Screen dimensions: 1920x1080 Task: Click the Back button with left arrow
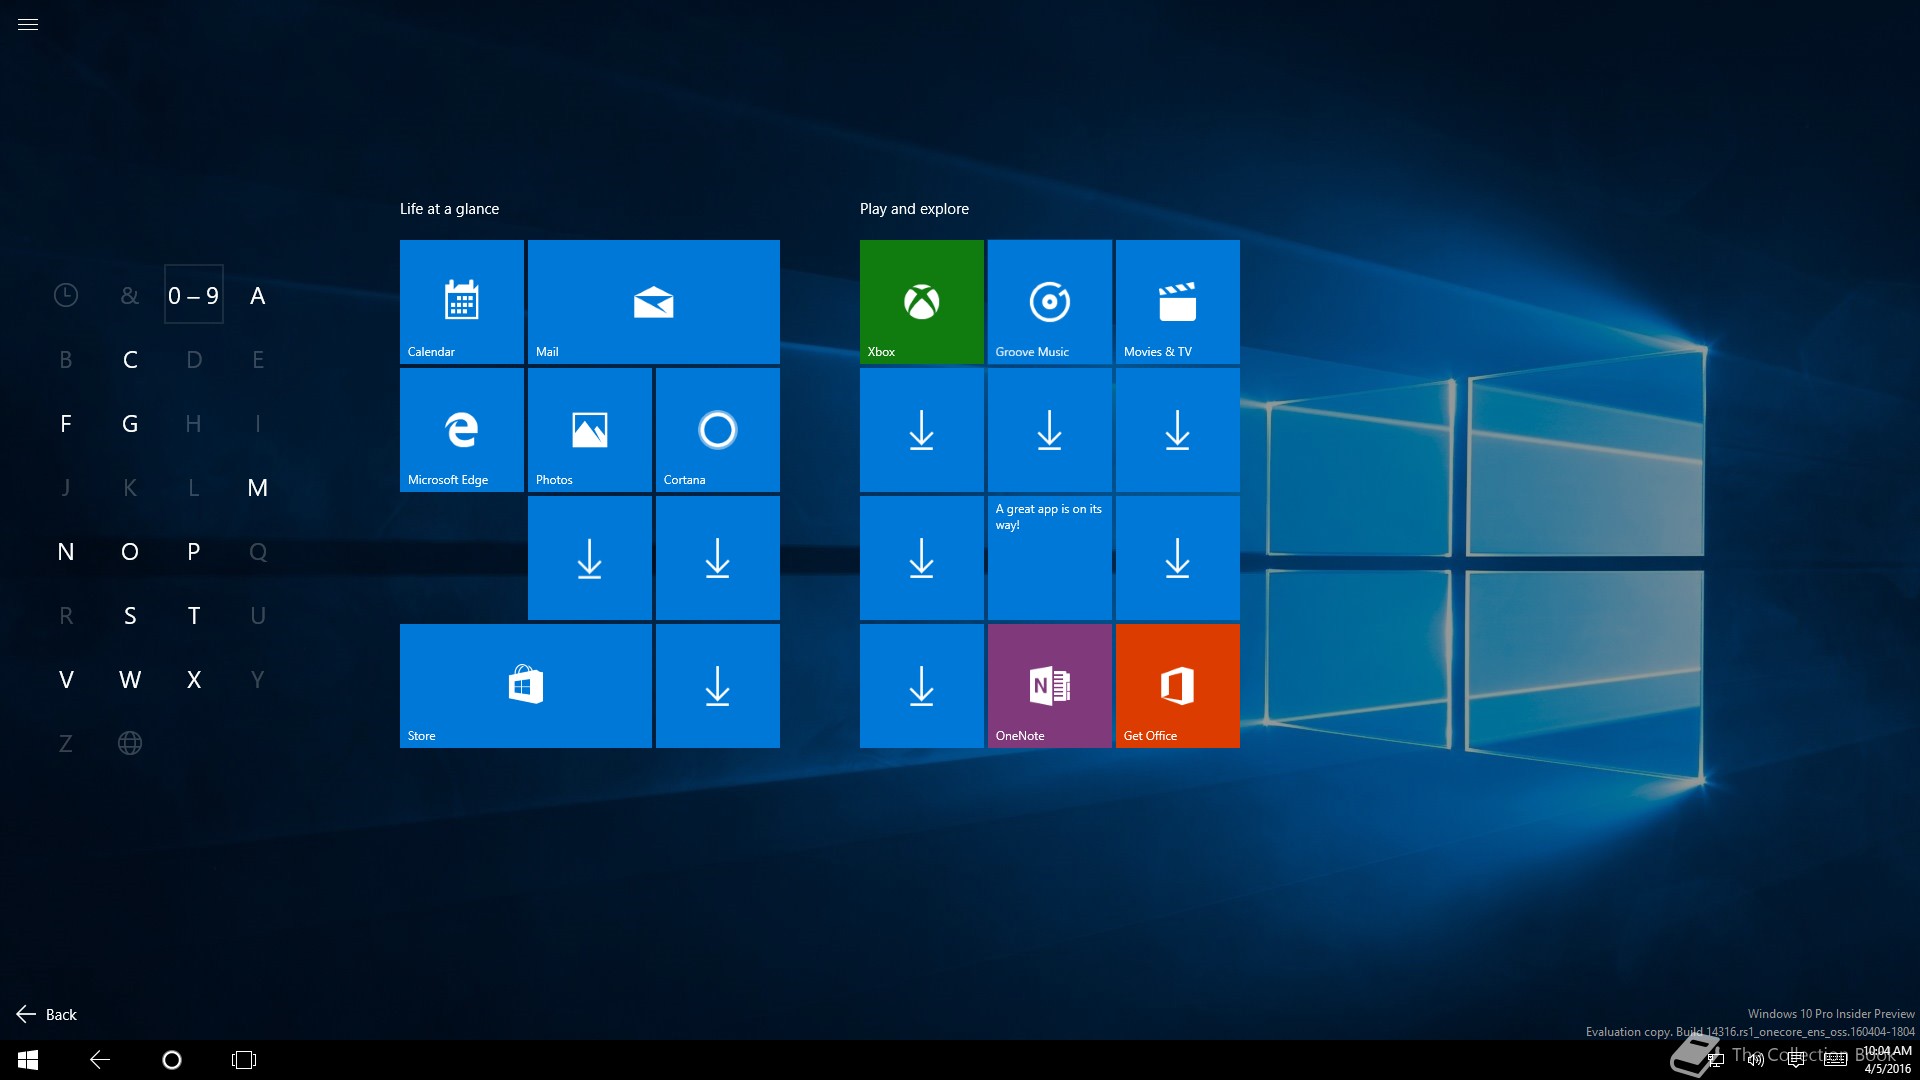(47, 1014)
